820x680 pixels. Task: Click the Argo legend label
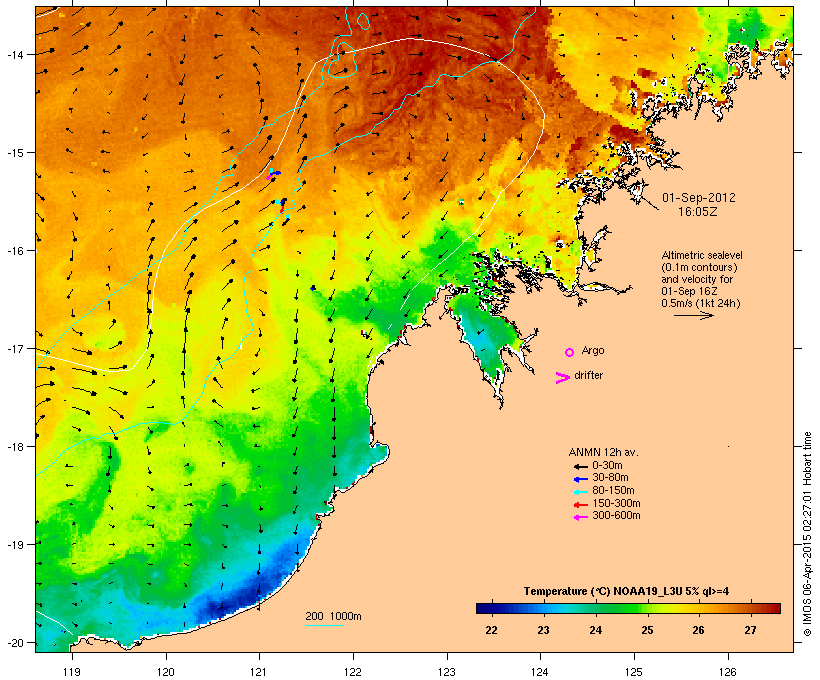593,350
